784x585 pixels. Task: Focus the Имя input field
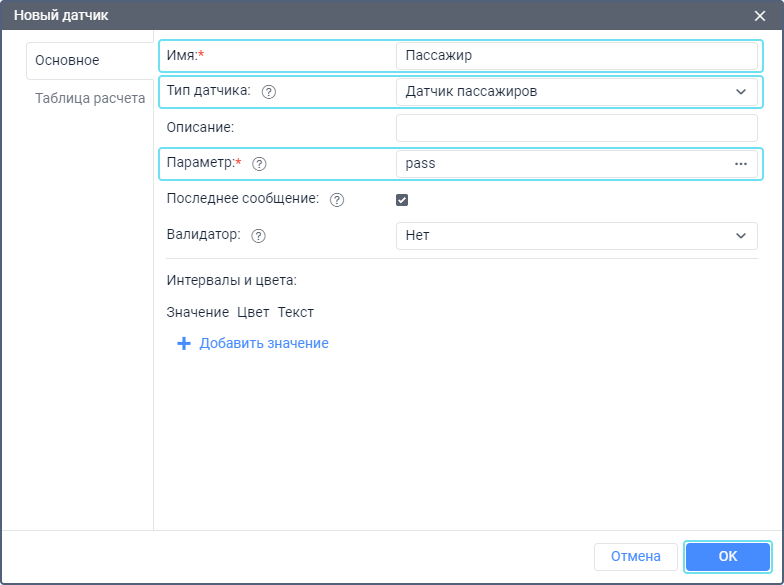[576, 56]
